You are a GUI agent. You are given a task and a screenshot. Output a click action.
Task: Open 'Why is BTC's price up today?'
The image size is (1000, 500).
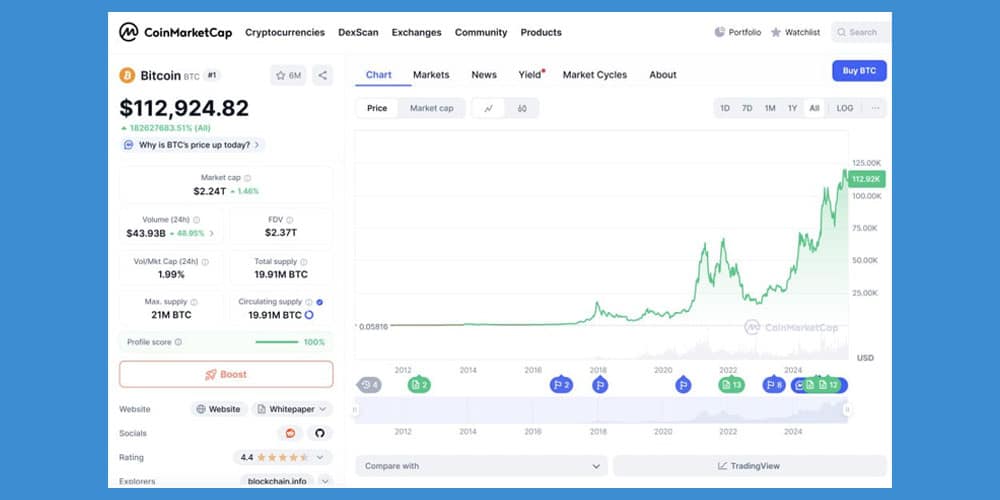coord(193,145)
